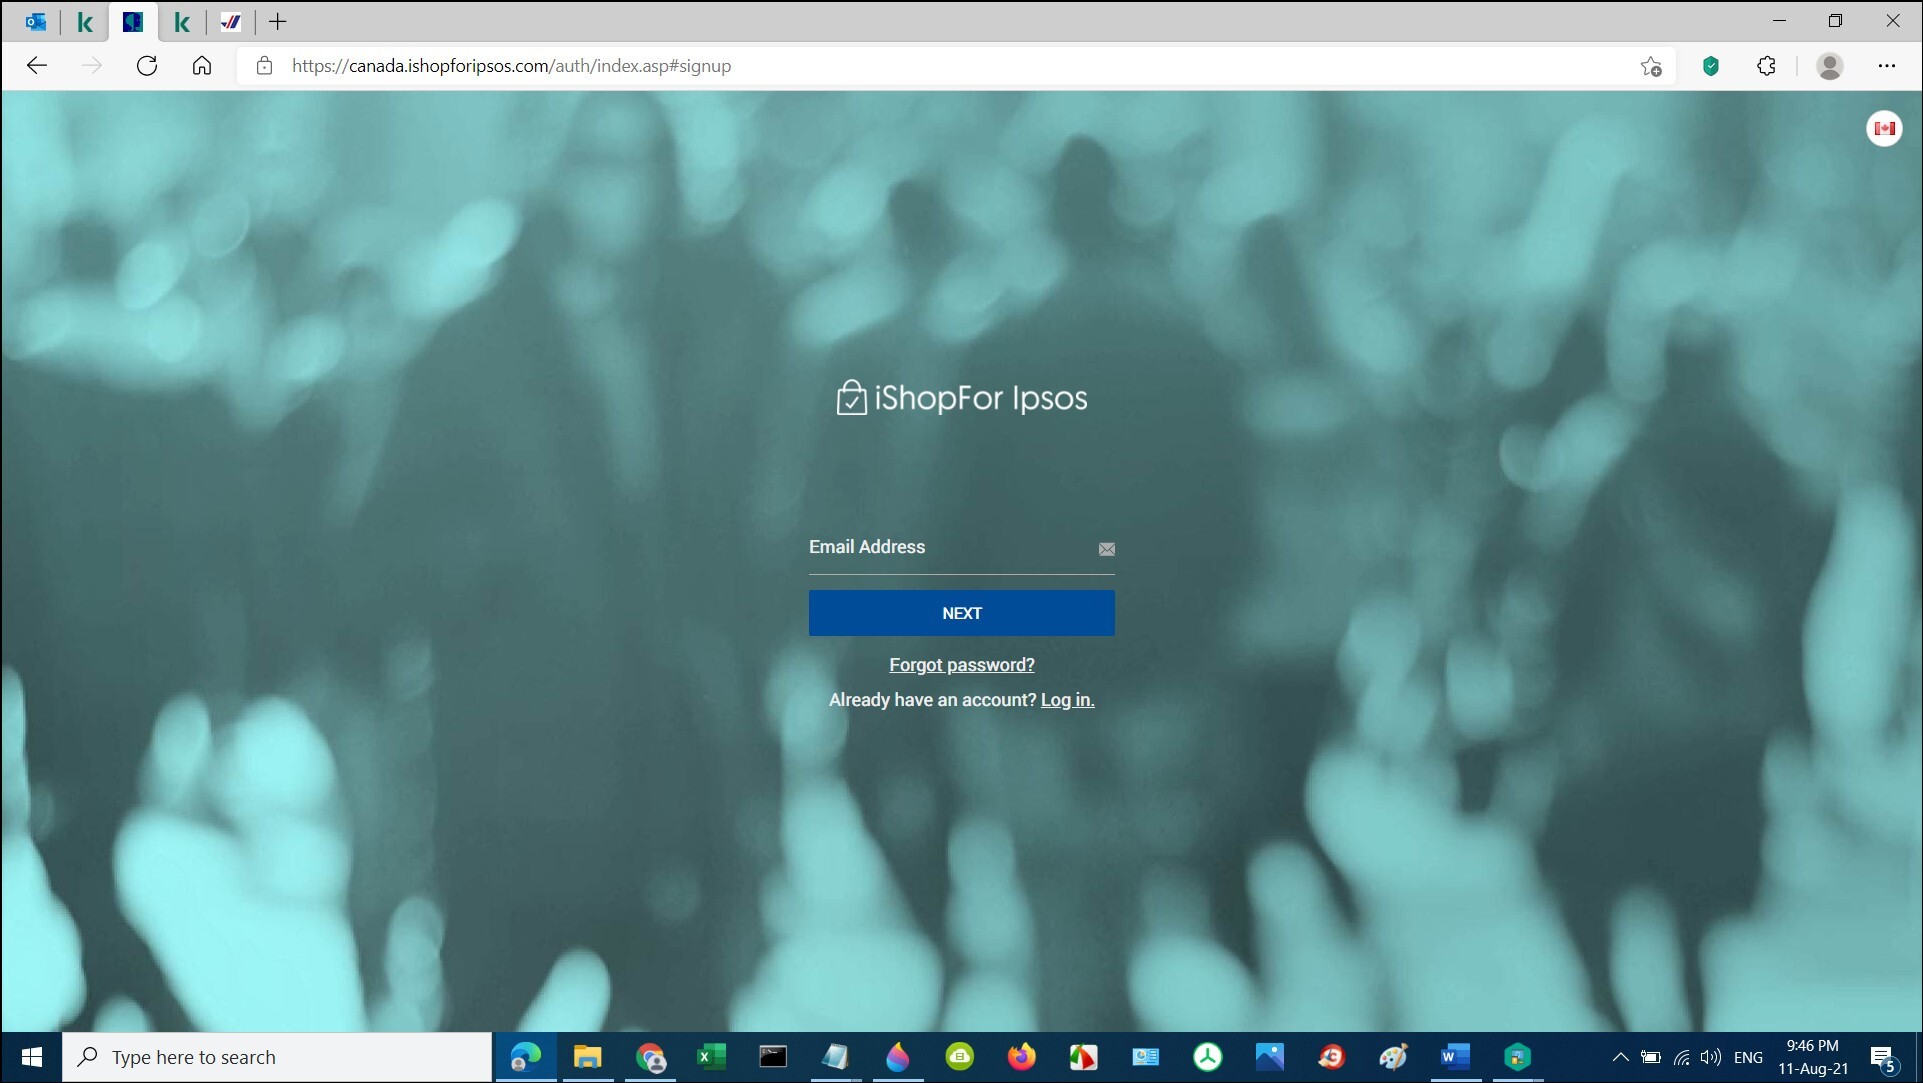Show hidden system tray icons chevron
Viewport: 1923px width, 1083px height.
(1620, 1057)
